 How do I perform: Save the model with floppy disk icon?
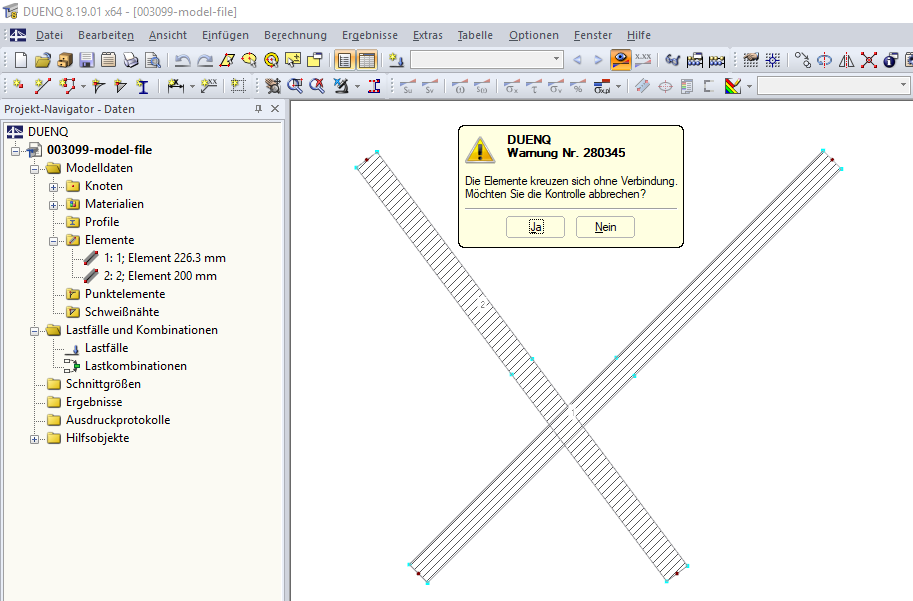[x=87, y=60]
